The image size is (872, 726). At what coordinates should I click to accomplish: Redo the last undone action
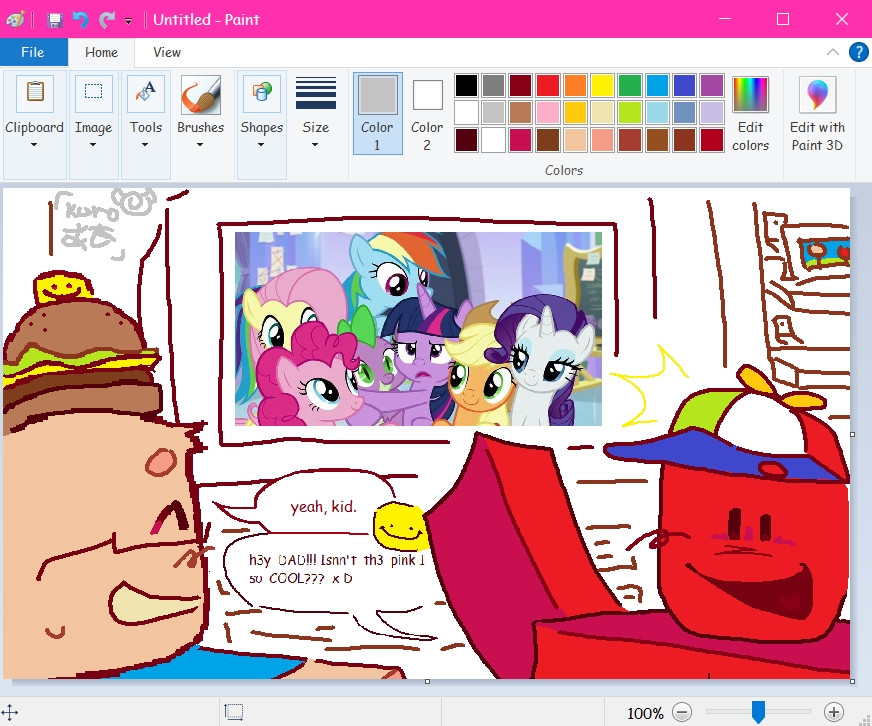tap(107, 20)
